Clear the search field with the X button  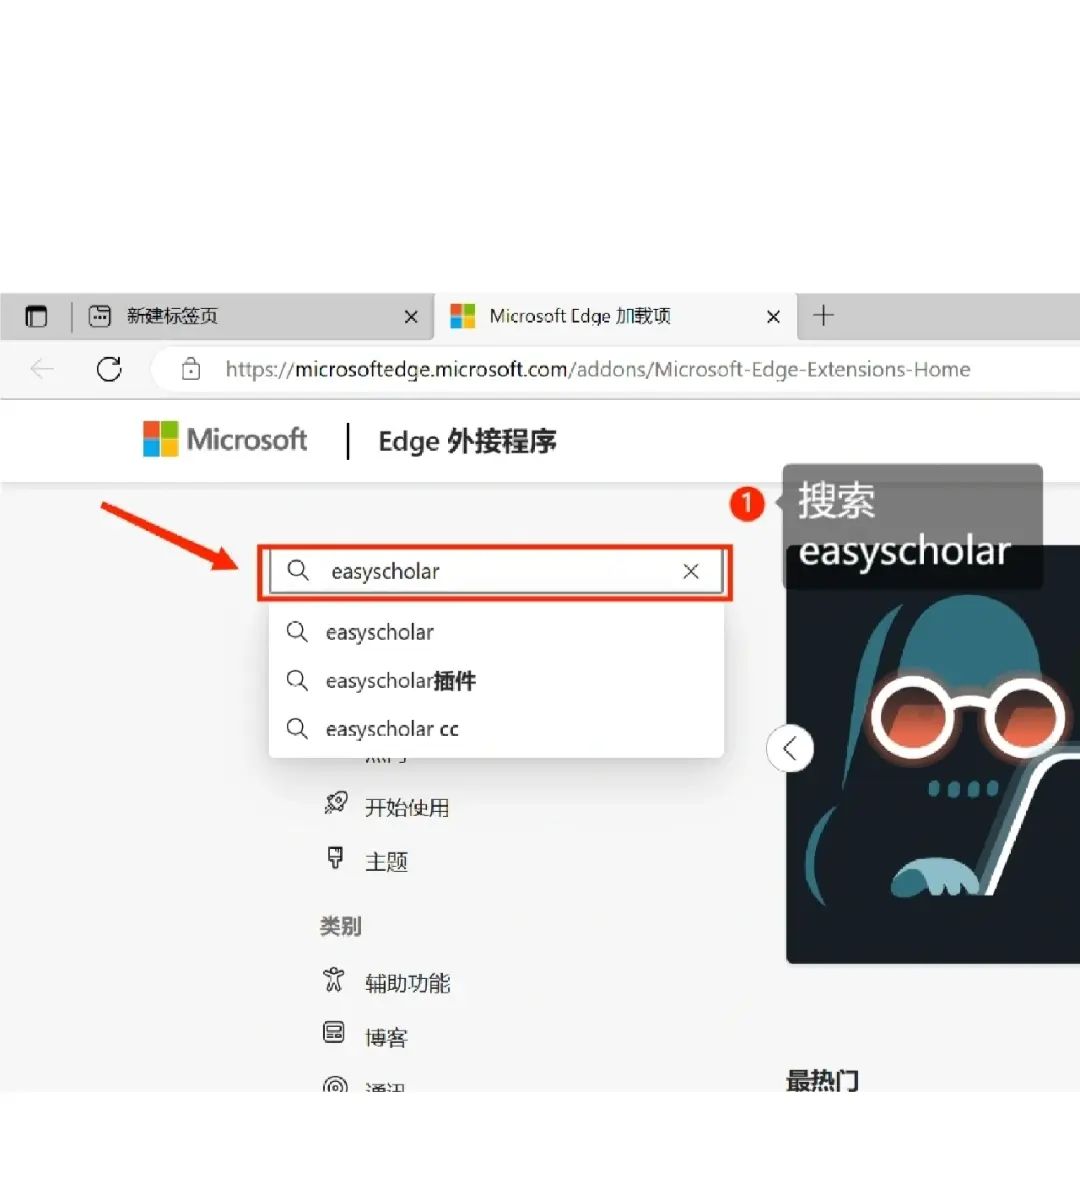pos(691,571)
